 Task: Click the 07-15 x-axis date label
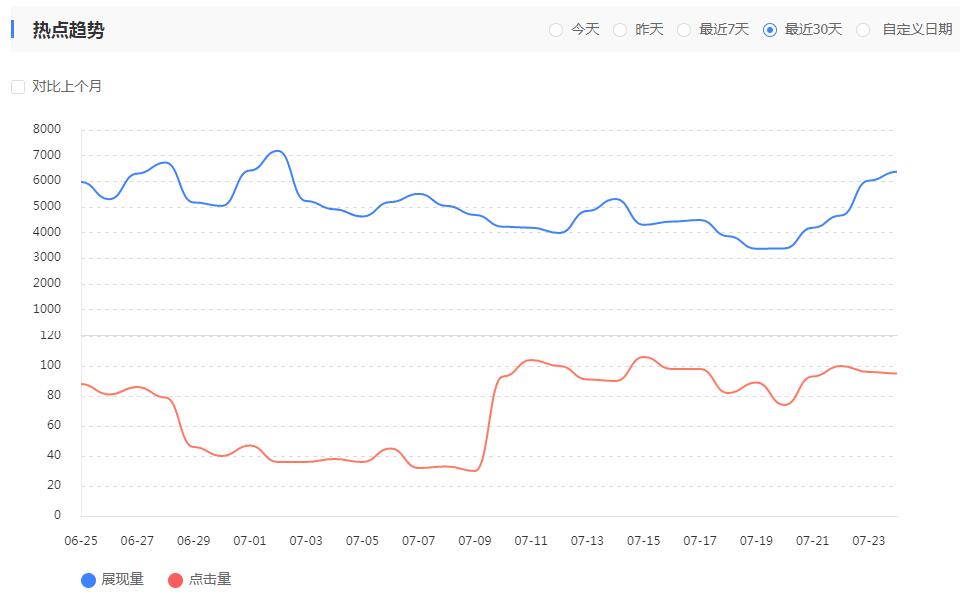[644, 541]
